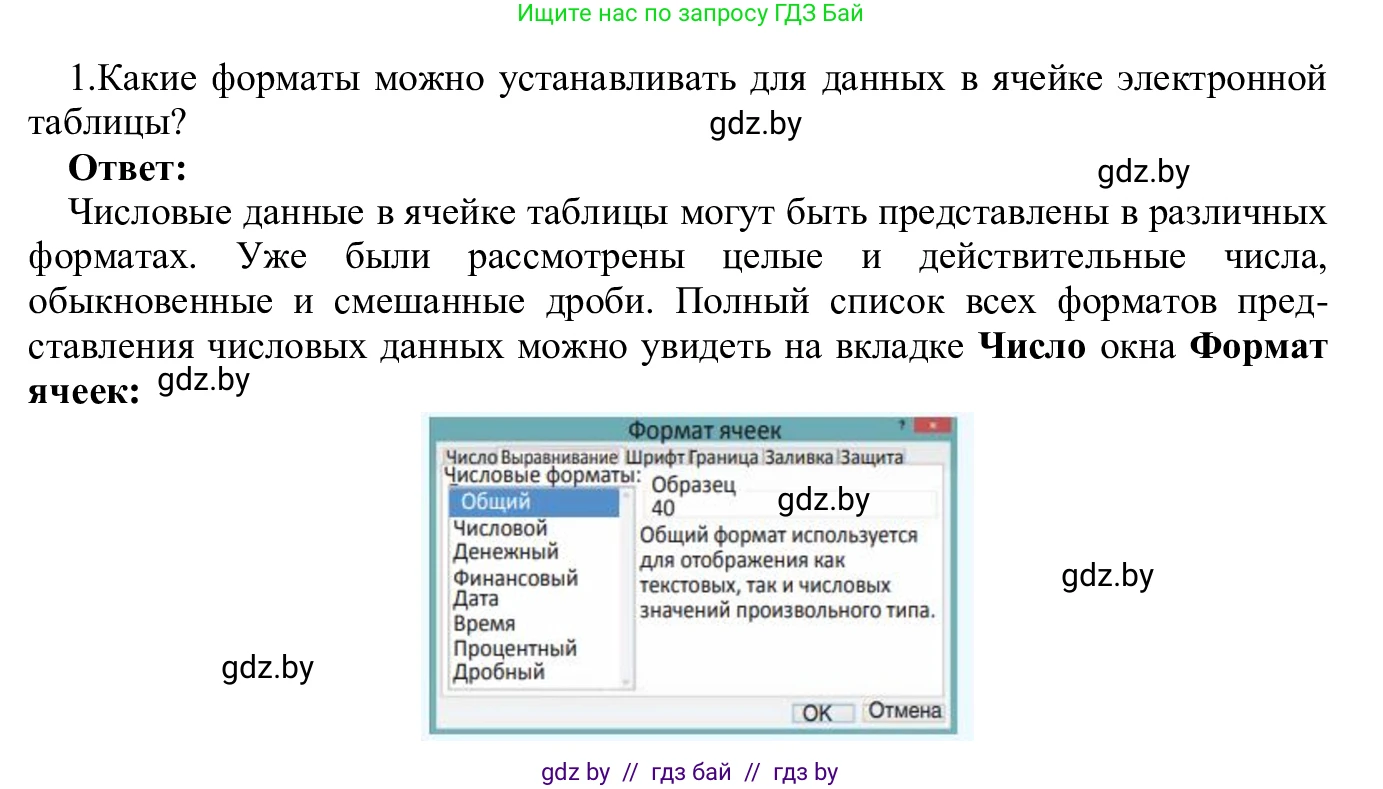Screen dimensions: 1383x789
Task: Select the Число tab in Формат ячеек
Action: coord(473,456)
